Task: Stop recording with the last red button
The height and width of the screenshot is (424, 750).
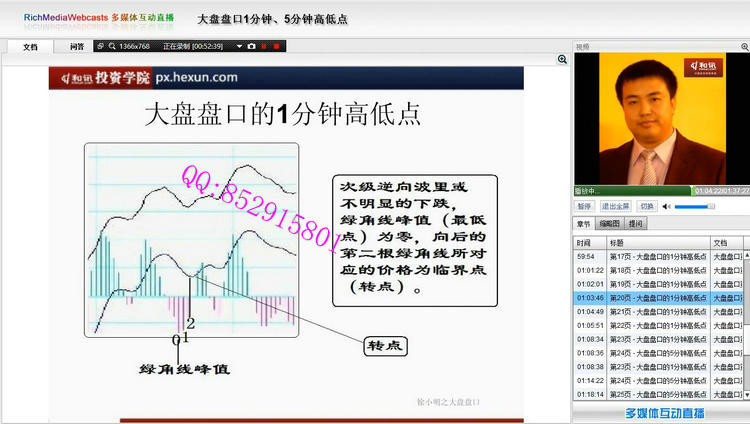Action: pos(277,46)
